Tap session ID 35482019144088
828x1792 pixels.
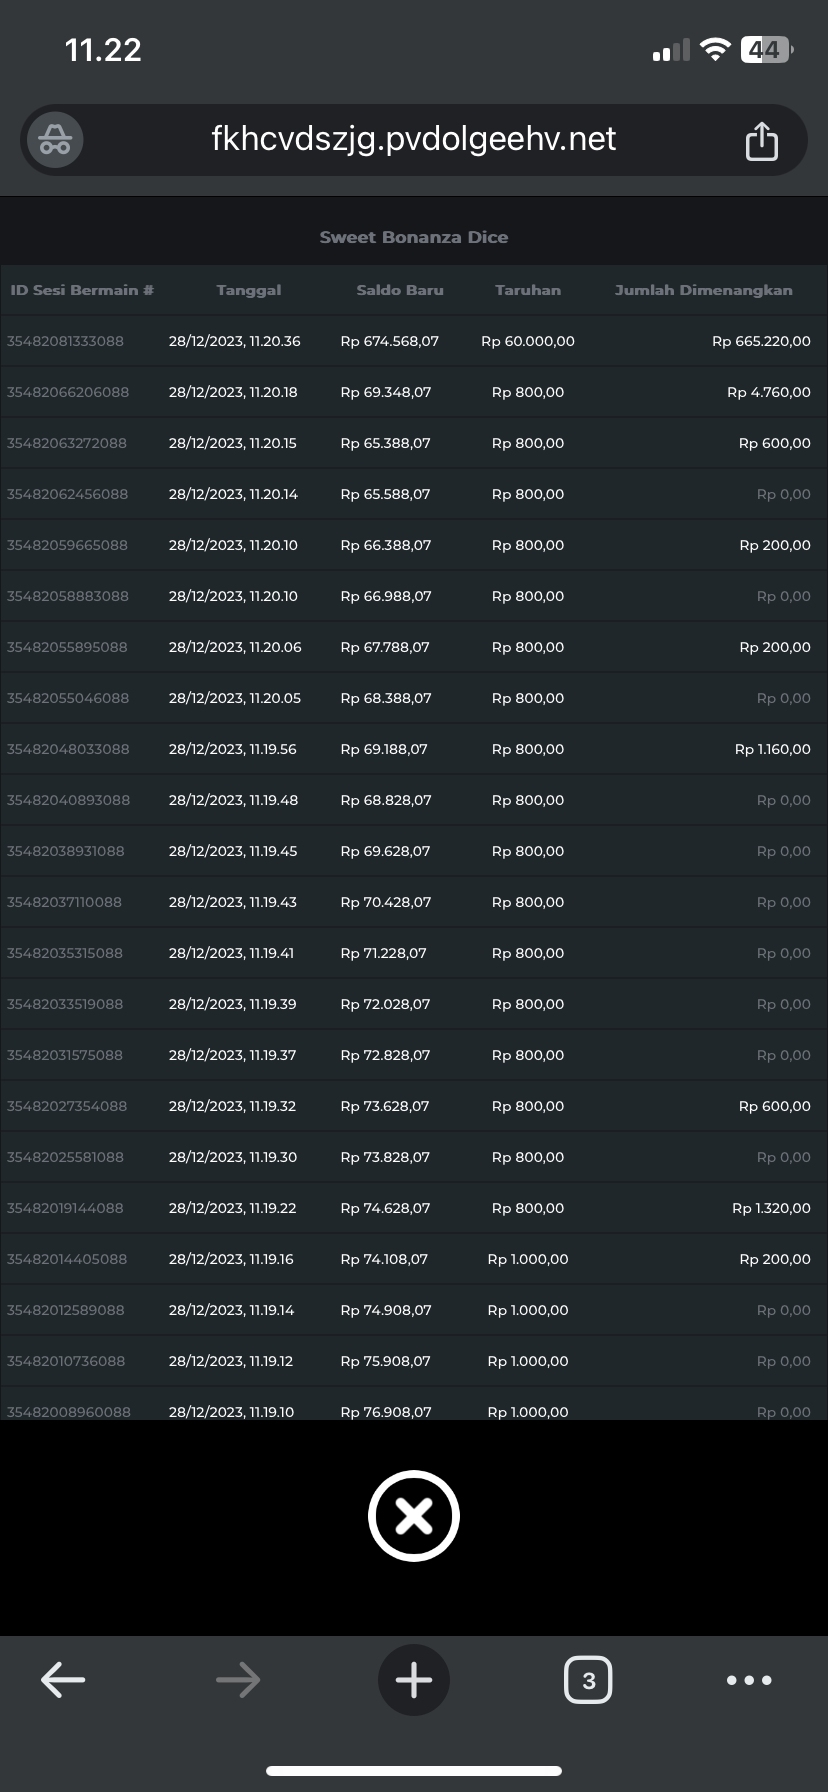65,1208
